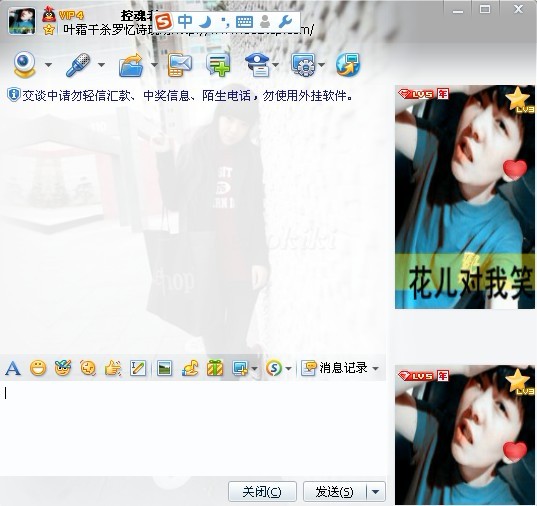The width and height of the screenshot is (537, 506).
Task: Toggle half/full width moon icon
Action: tap(205, 22)
